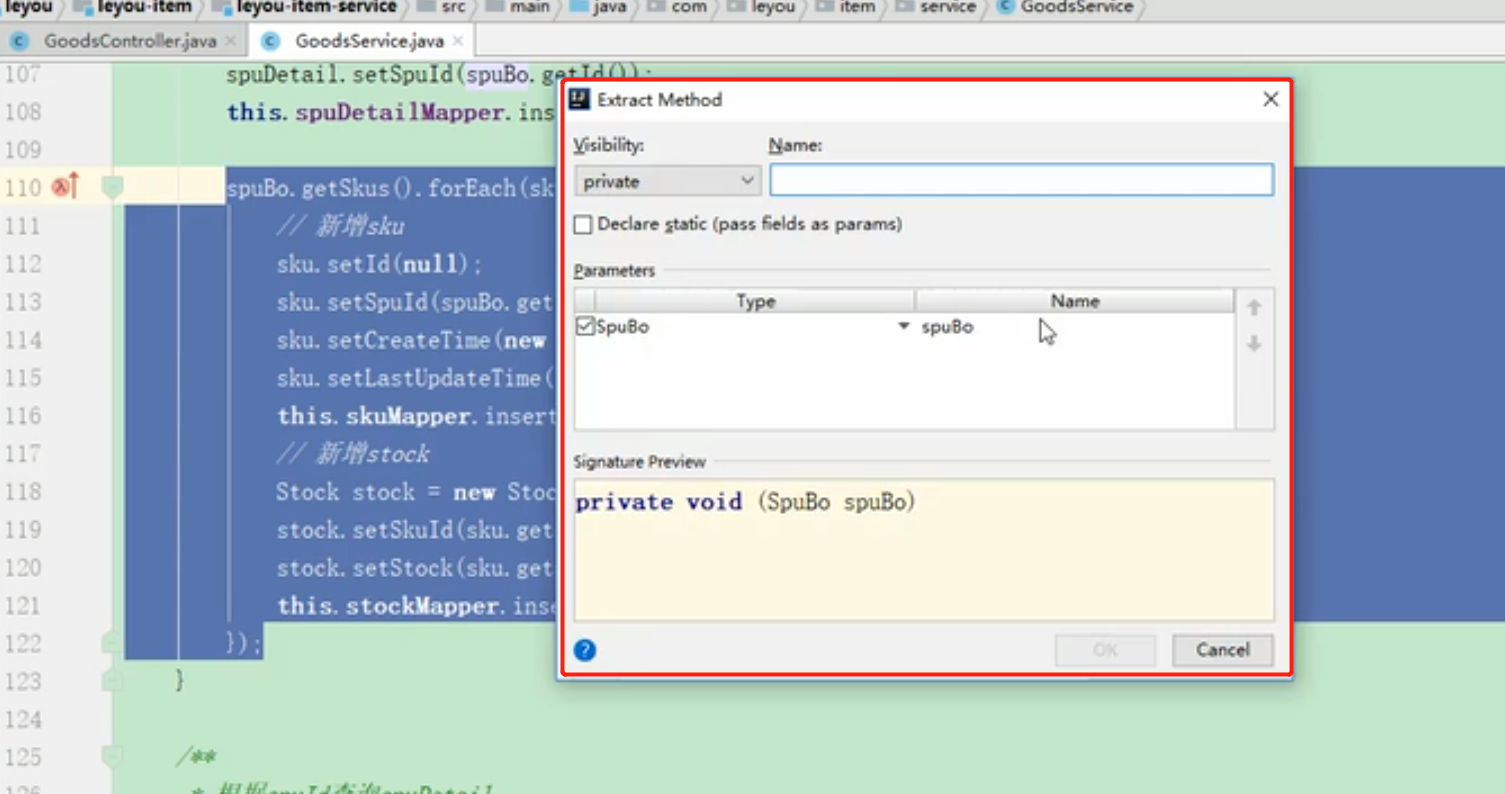The image size is (1505, 794).
Task: Switch to GoodsController.java tab
Action: pos(128,41)
